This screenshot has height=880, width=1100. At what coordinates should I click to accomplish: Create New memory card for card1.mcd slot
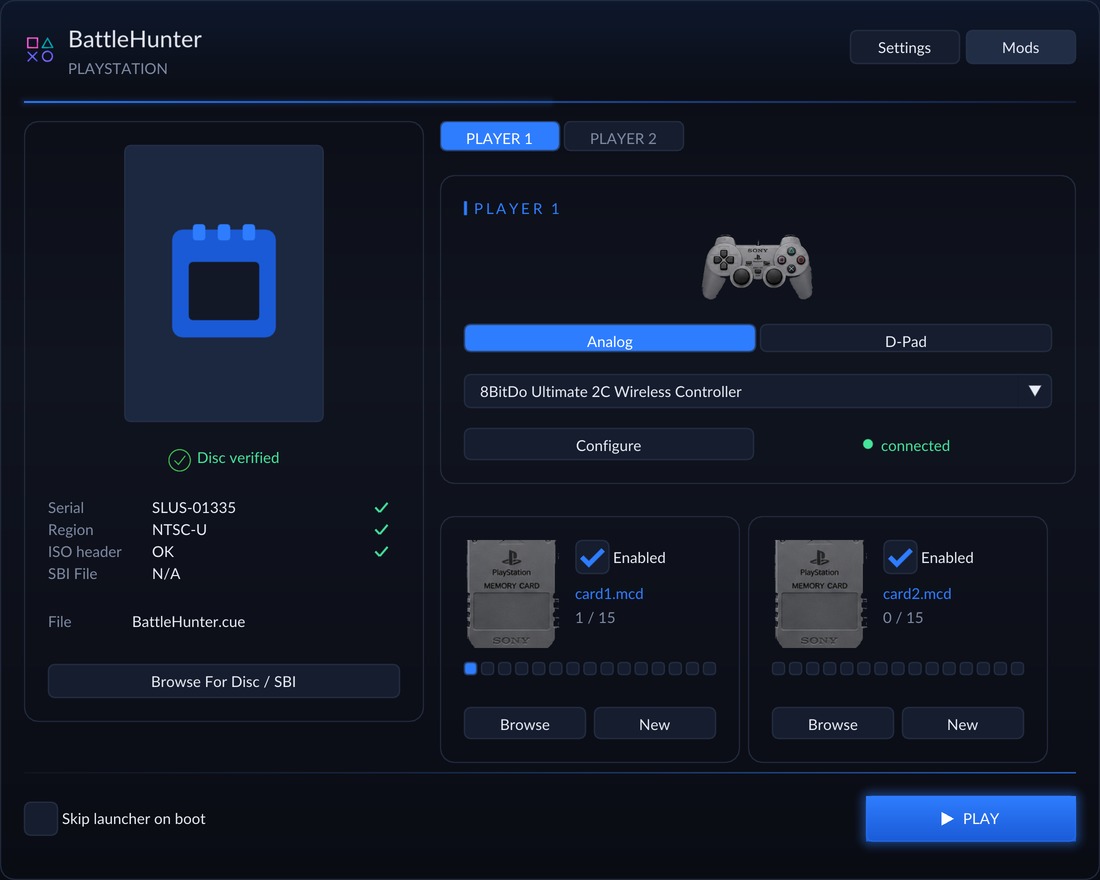pos(655,724)
